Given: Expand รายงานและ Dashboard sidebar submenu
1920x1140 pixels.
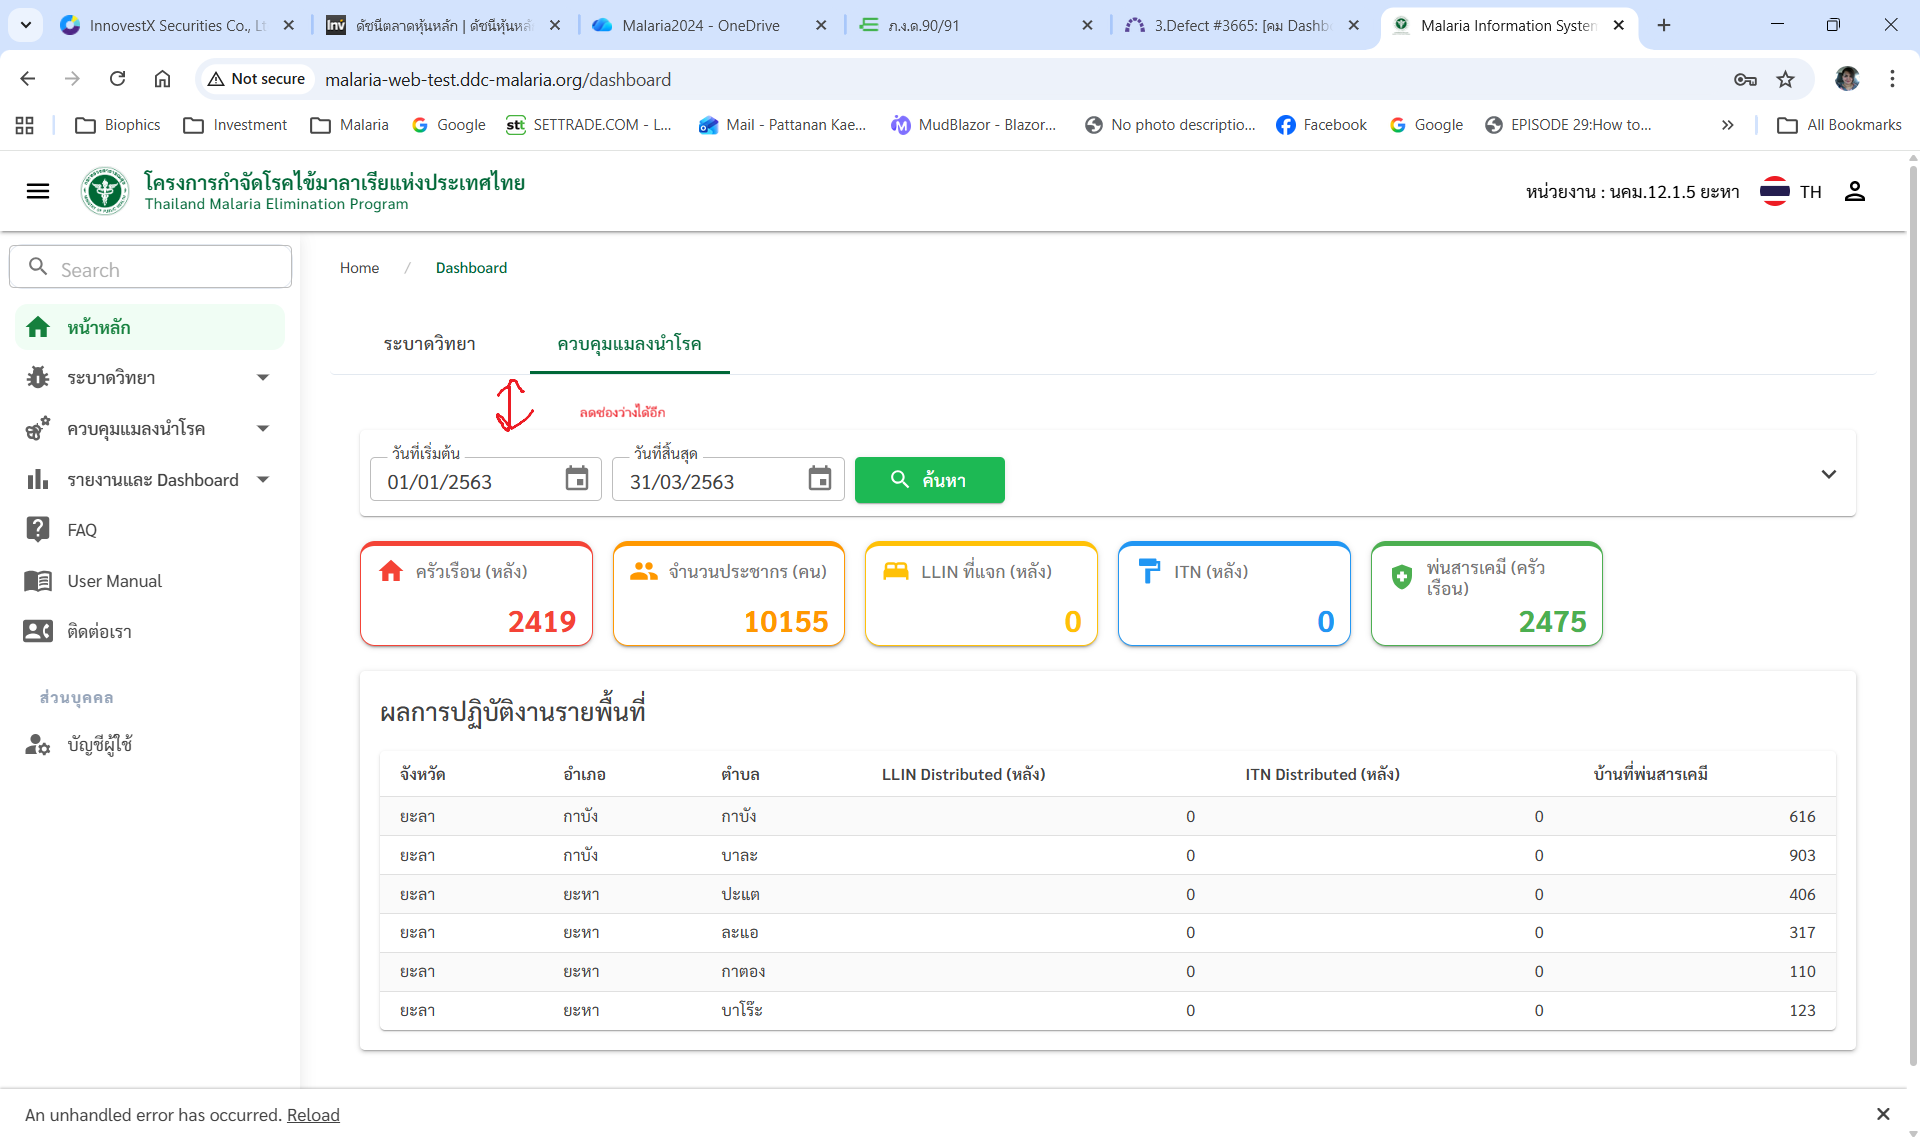Looking at the screenshot, I should (263, 480).
